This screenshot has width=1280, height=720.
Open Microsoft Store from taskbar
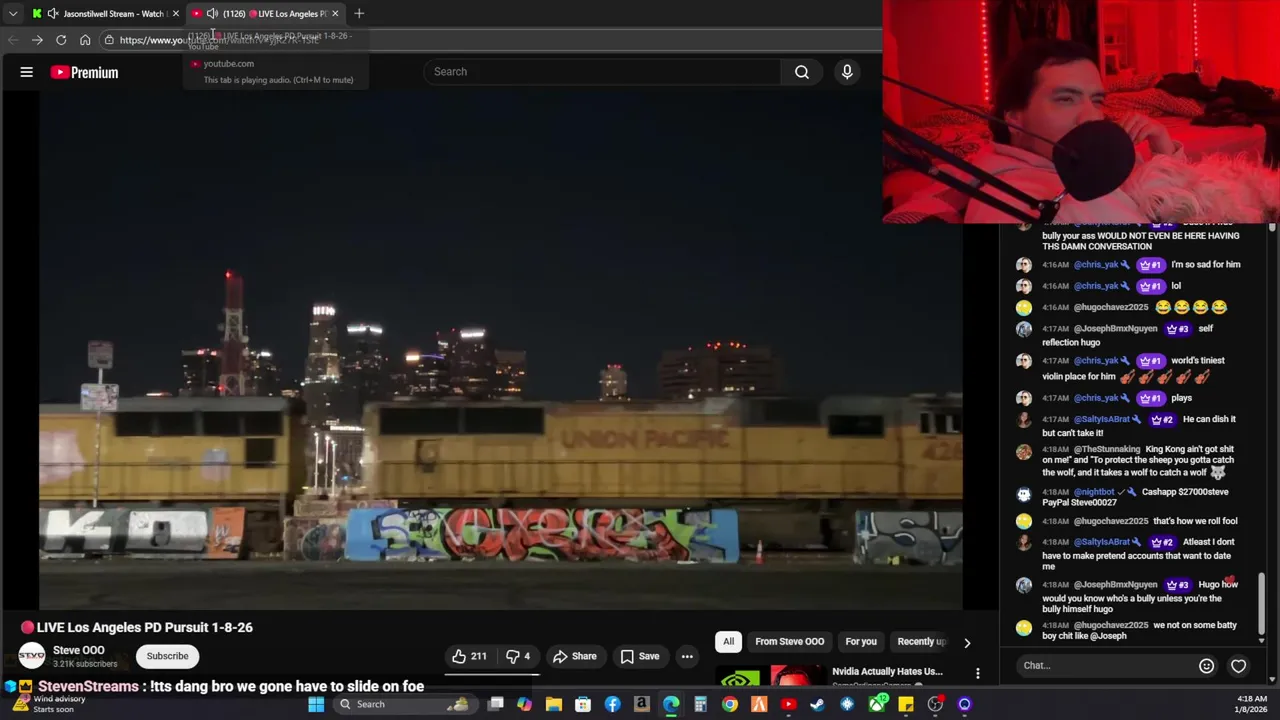(583, 704)
